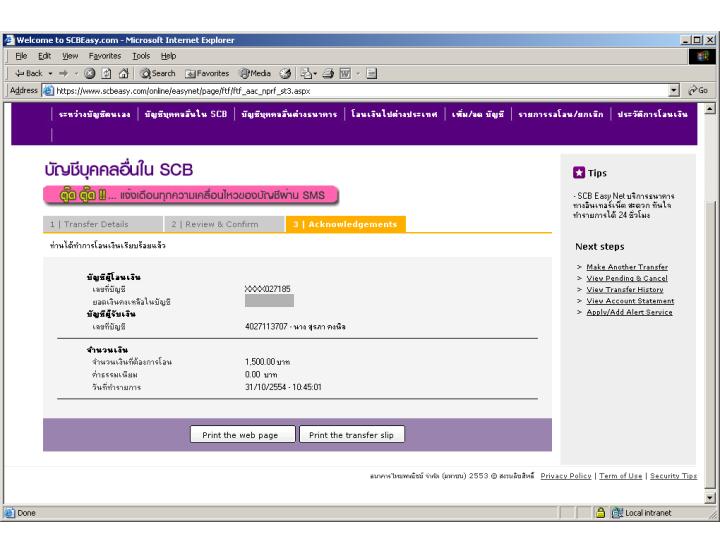This screenshot has width=720, height=540.
Task: Print using the printer toolbar icon
Action: click(x=328, y=73)
